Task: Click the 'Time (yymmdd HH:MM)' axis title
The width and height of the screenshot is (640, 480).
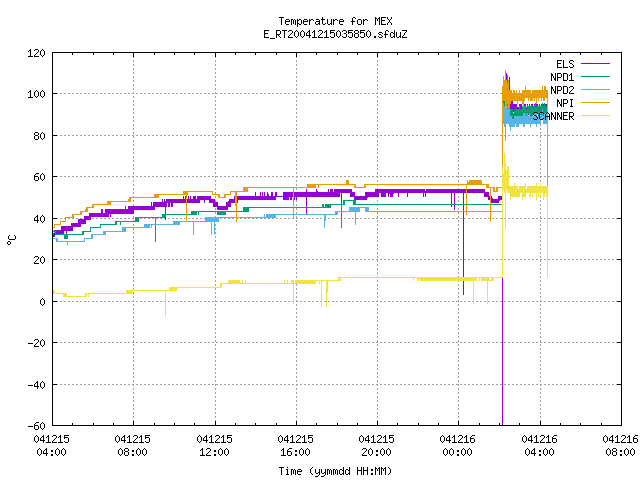Action: (335, 471)
